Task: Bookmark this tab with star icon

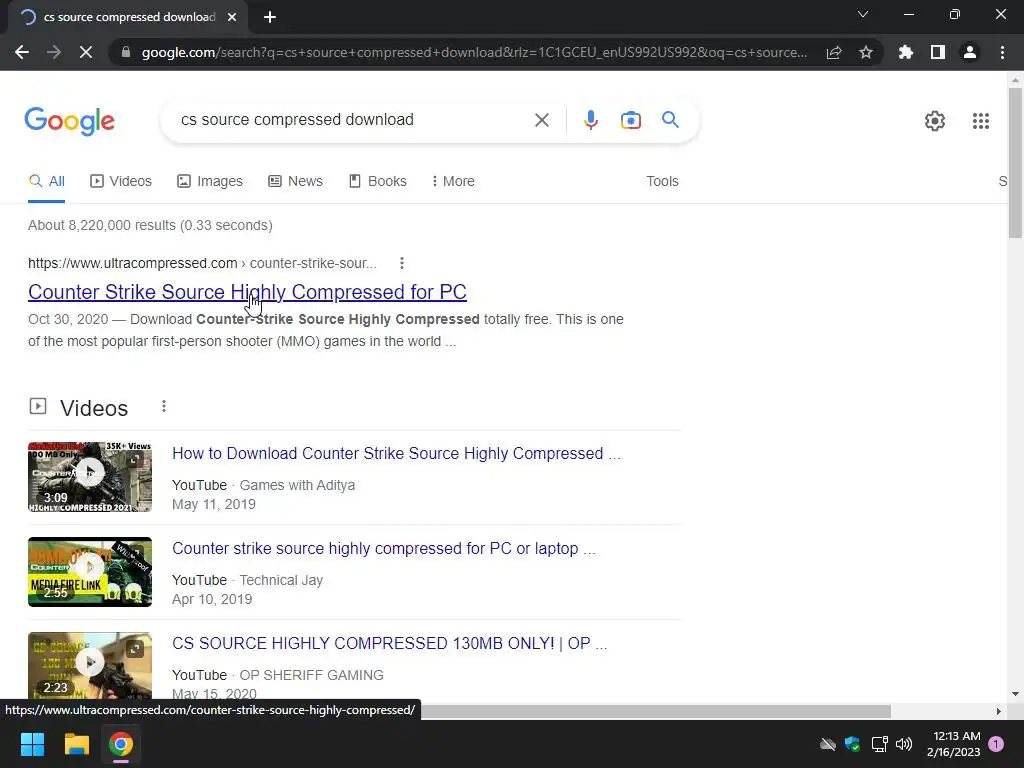Action: [866, 52]
